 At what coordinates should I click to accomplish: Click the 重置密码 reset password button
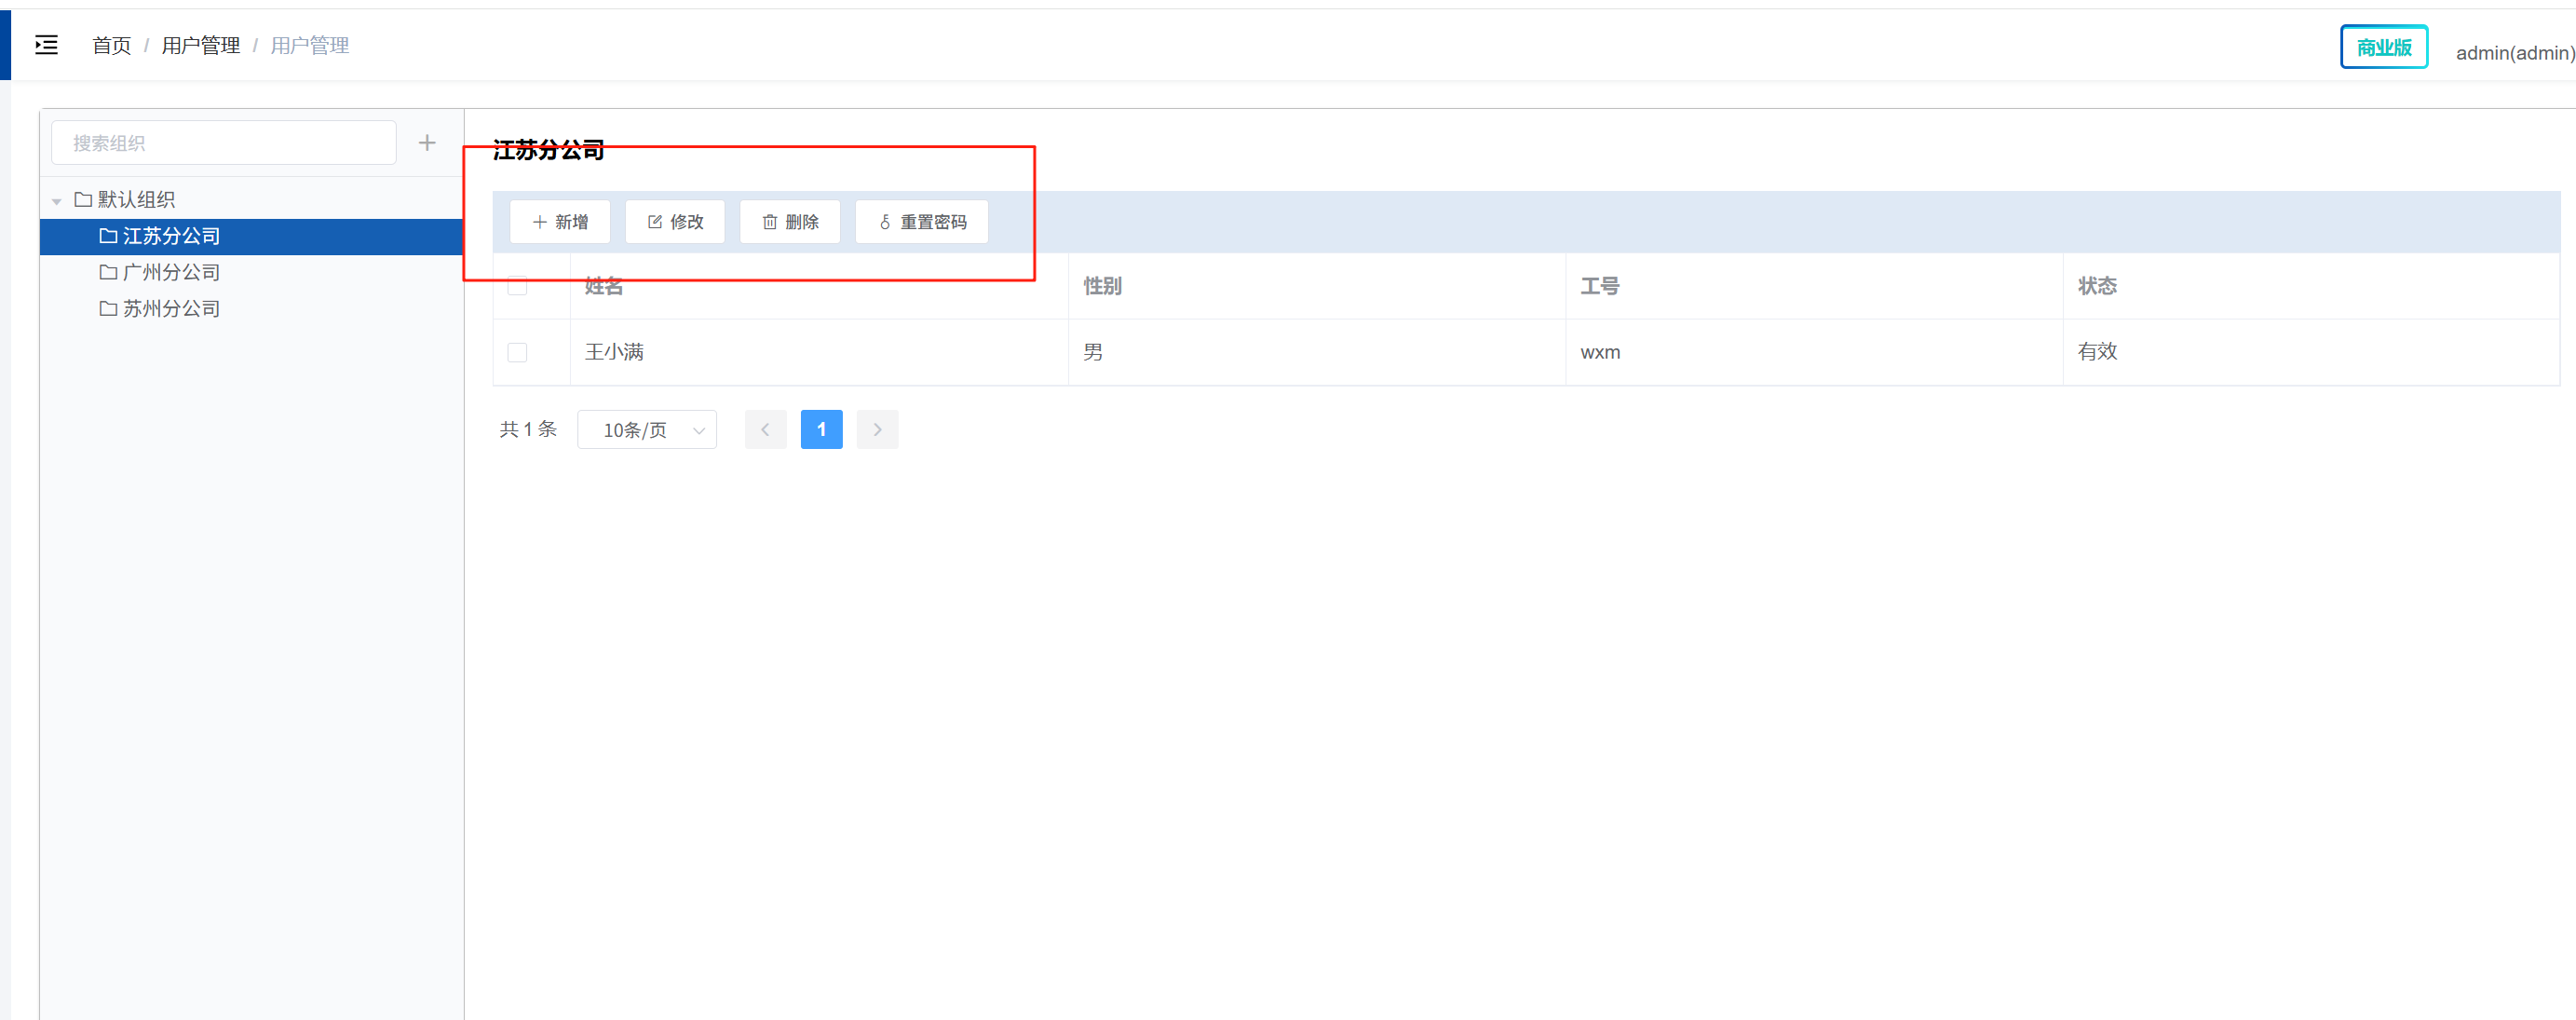click(922, 222)
